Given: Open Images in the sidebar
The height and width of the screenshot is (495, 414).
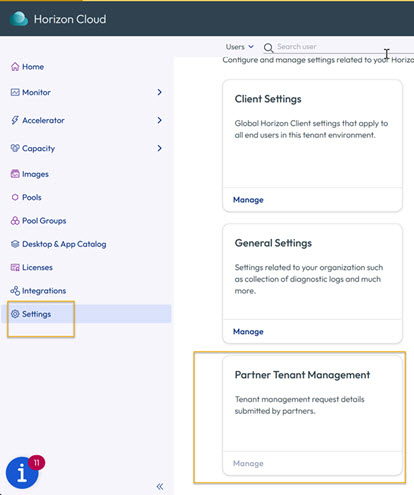Looking at the screenshot, I should coord(35,174).
